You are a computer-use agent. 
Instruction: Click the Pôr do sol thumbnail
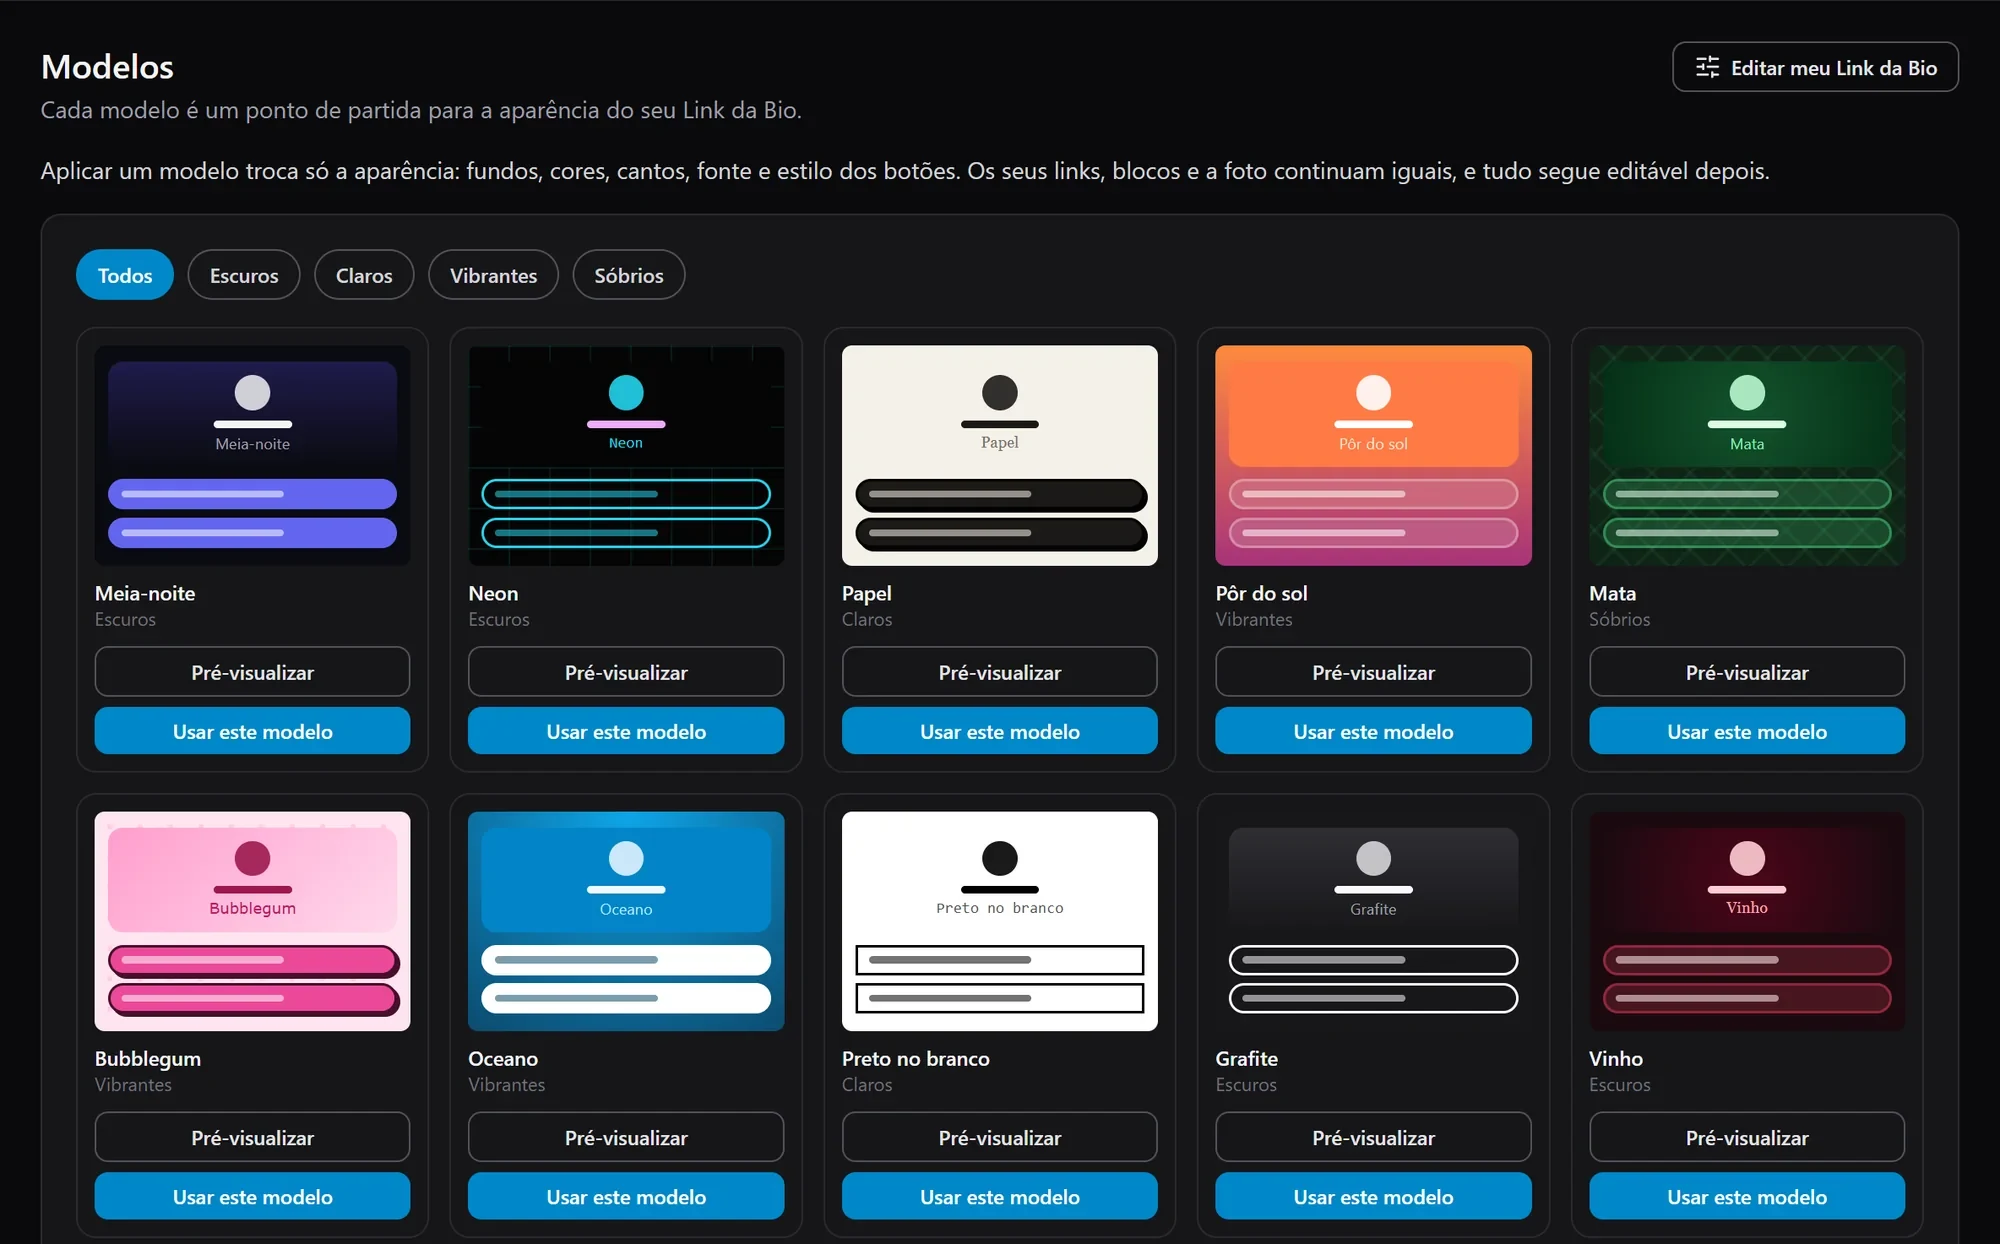coord(1373,455)
